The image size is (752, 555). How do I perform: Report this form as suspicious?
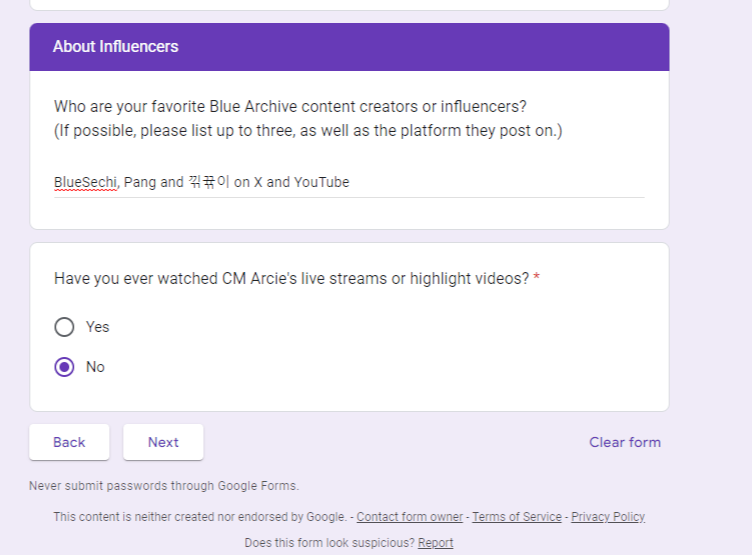[435, 543]
